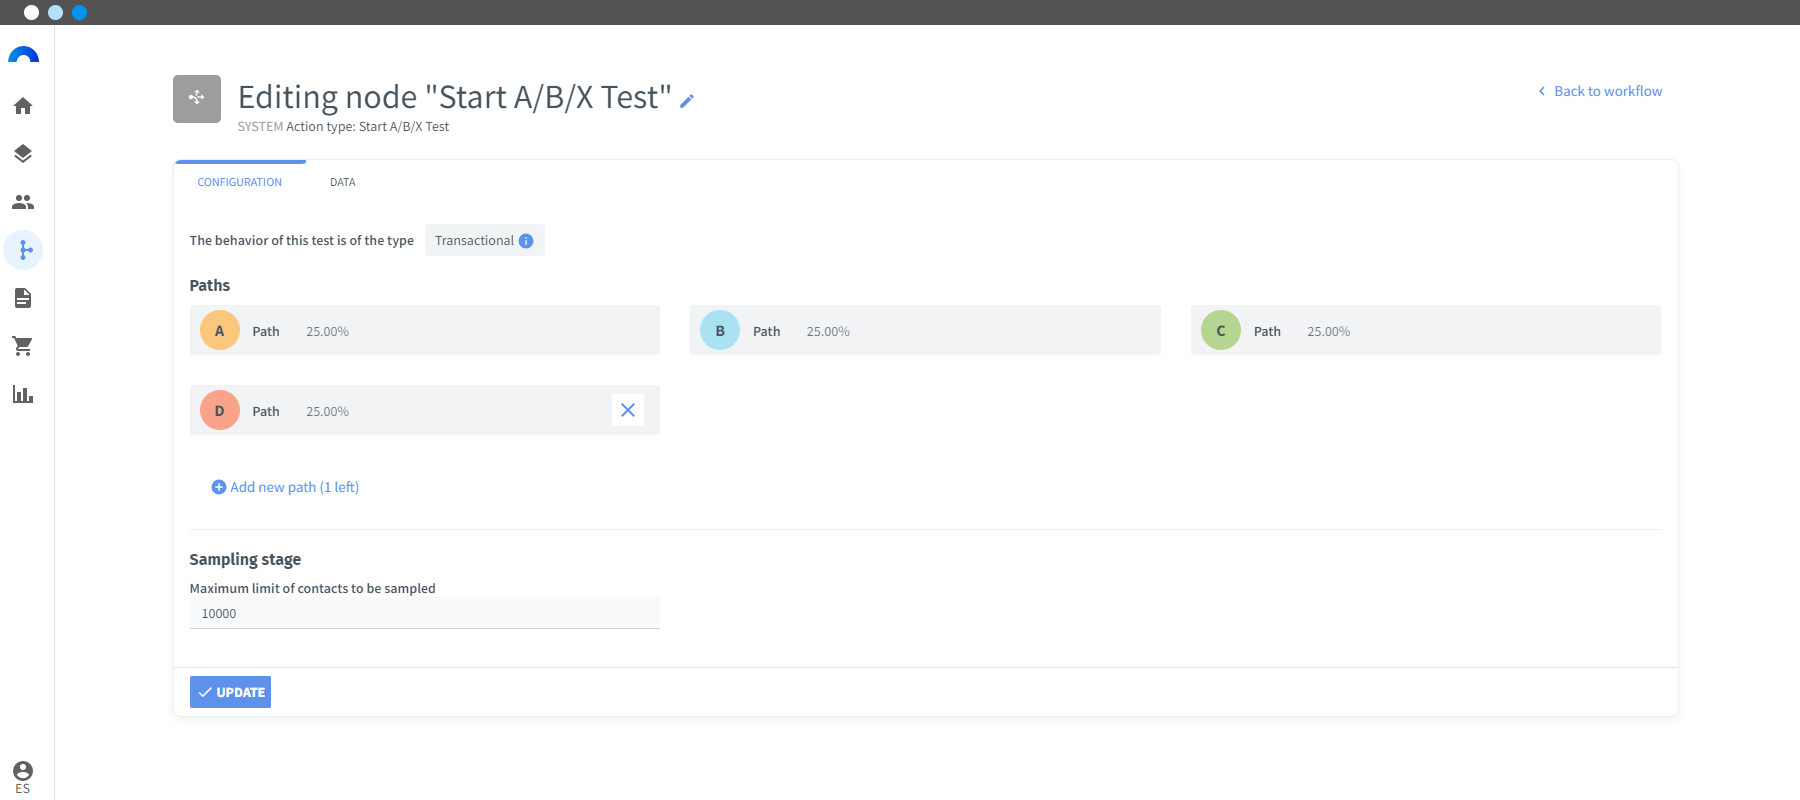
Task: Click path D 25.00% percentage value
Action: 328,411
